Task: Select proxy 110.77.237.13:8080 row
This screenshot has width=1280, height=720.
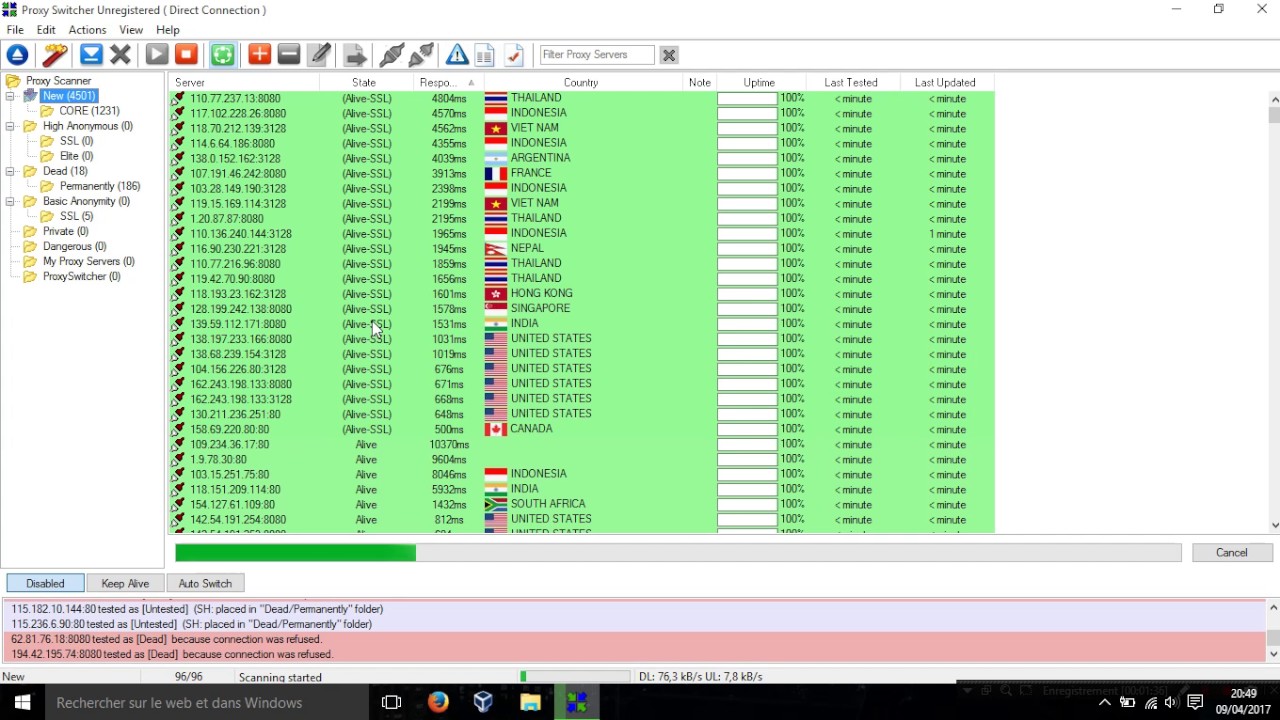Action: [582, 98]
